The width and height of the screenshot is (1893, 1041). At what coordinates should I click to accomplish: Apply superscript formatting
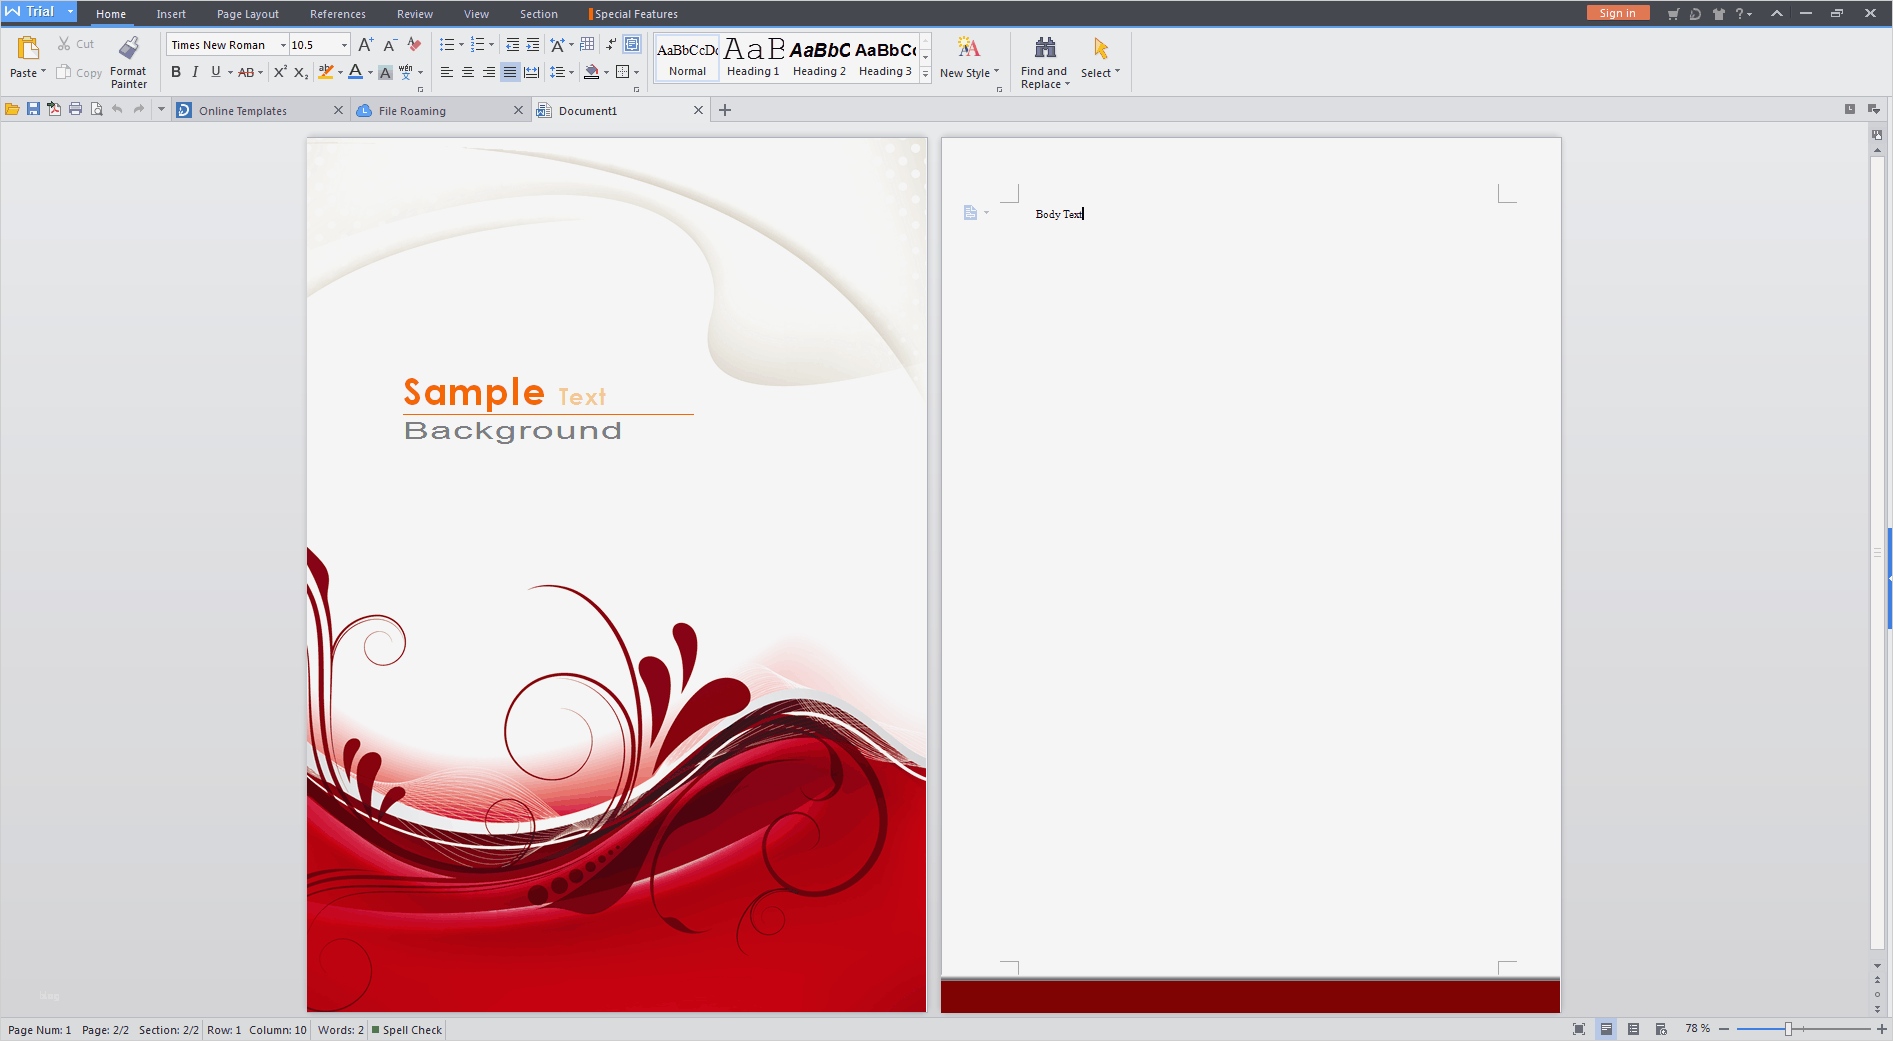[x=280, y=72]
